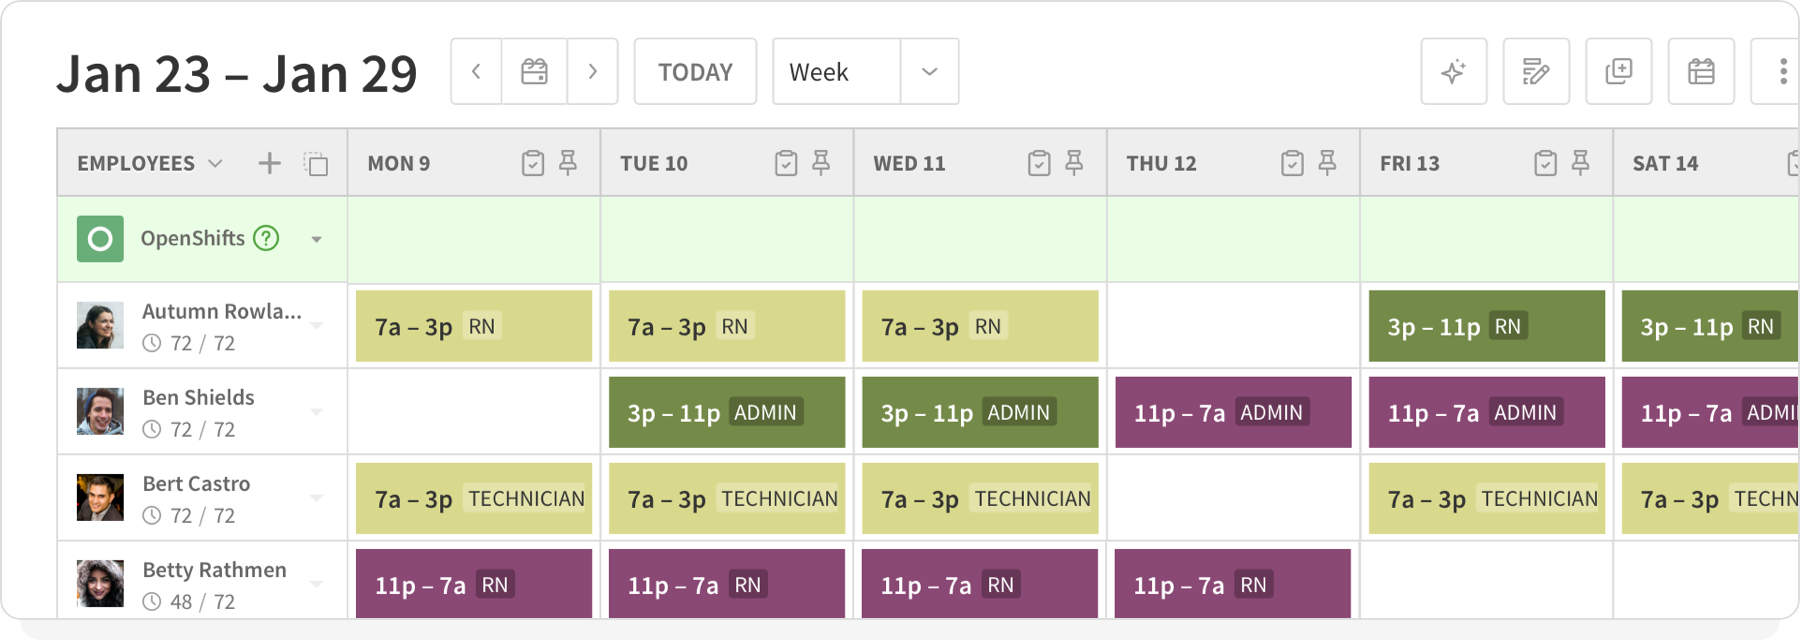Select Autumn's 7a–3p RN shift on Monday
Viewport: 1800px width, 640px height.
tap(473, 325)
